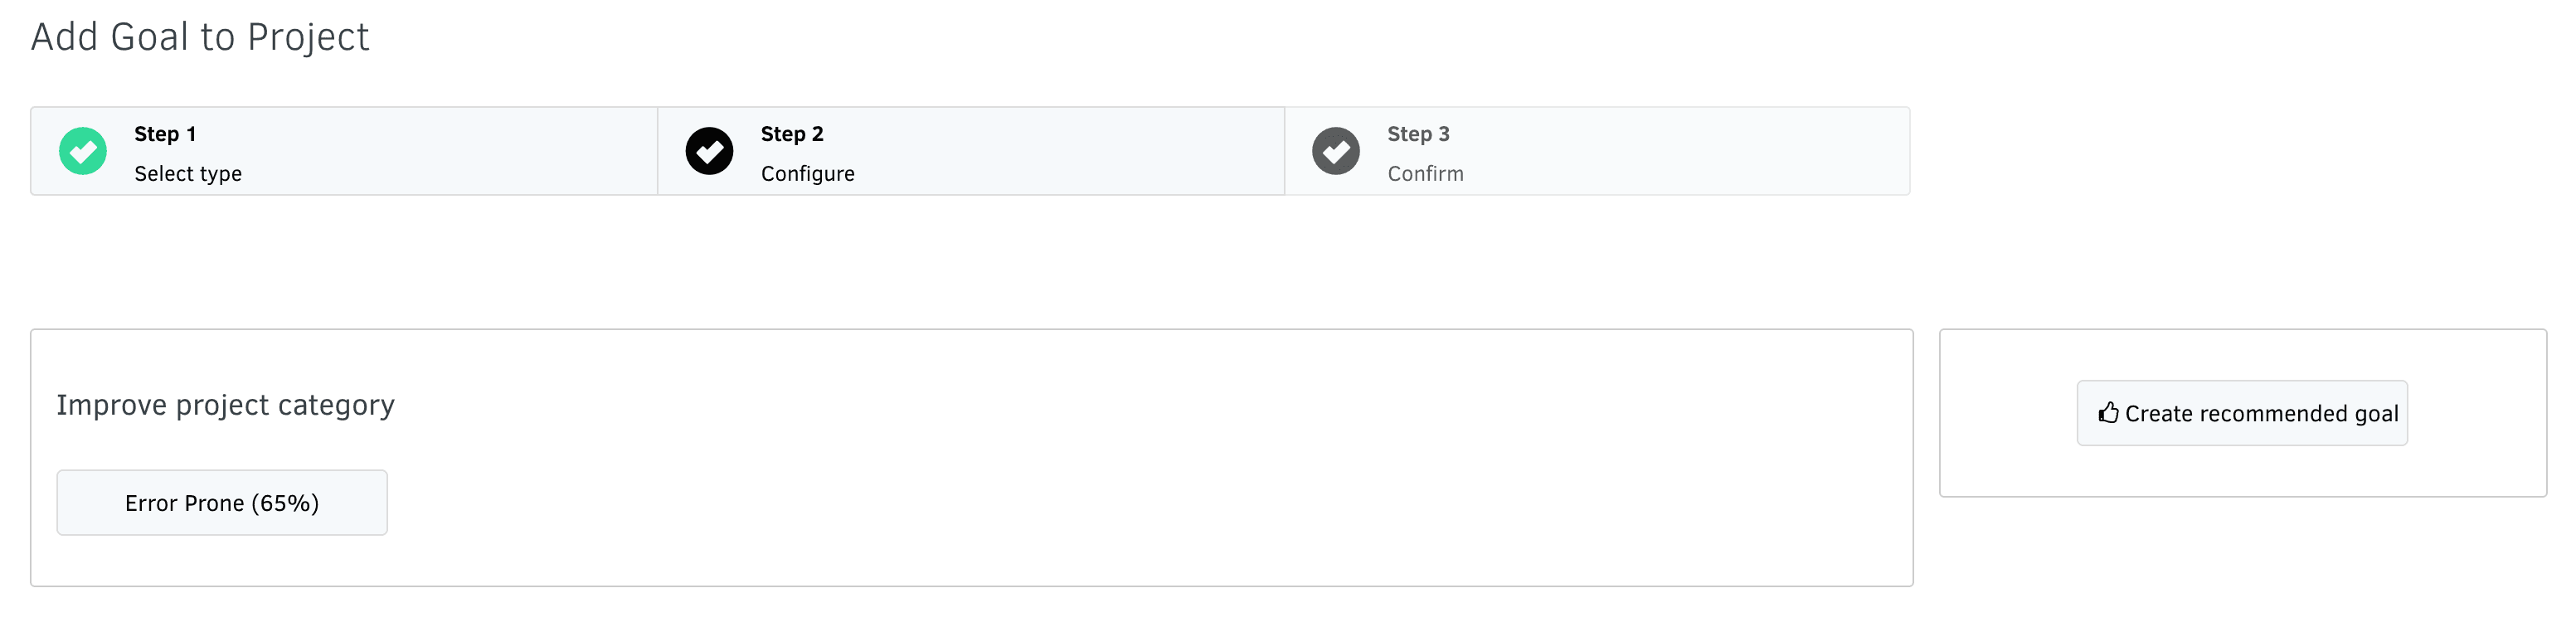Image resolution: width=2576 pixels, height=627 pixels.
Task: Click the gray Step 3 checkmark icon
Action: pyautogui.click(x=1335, y=151)
